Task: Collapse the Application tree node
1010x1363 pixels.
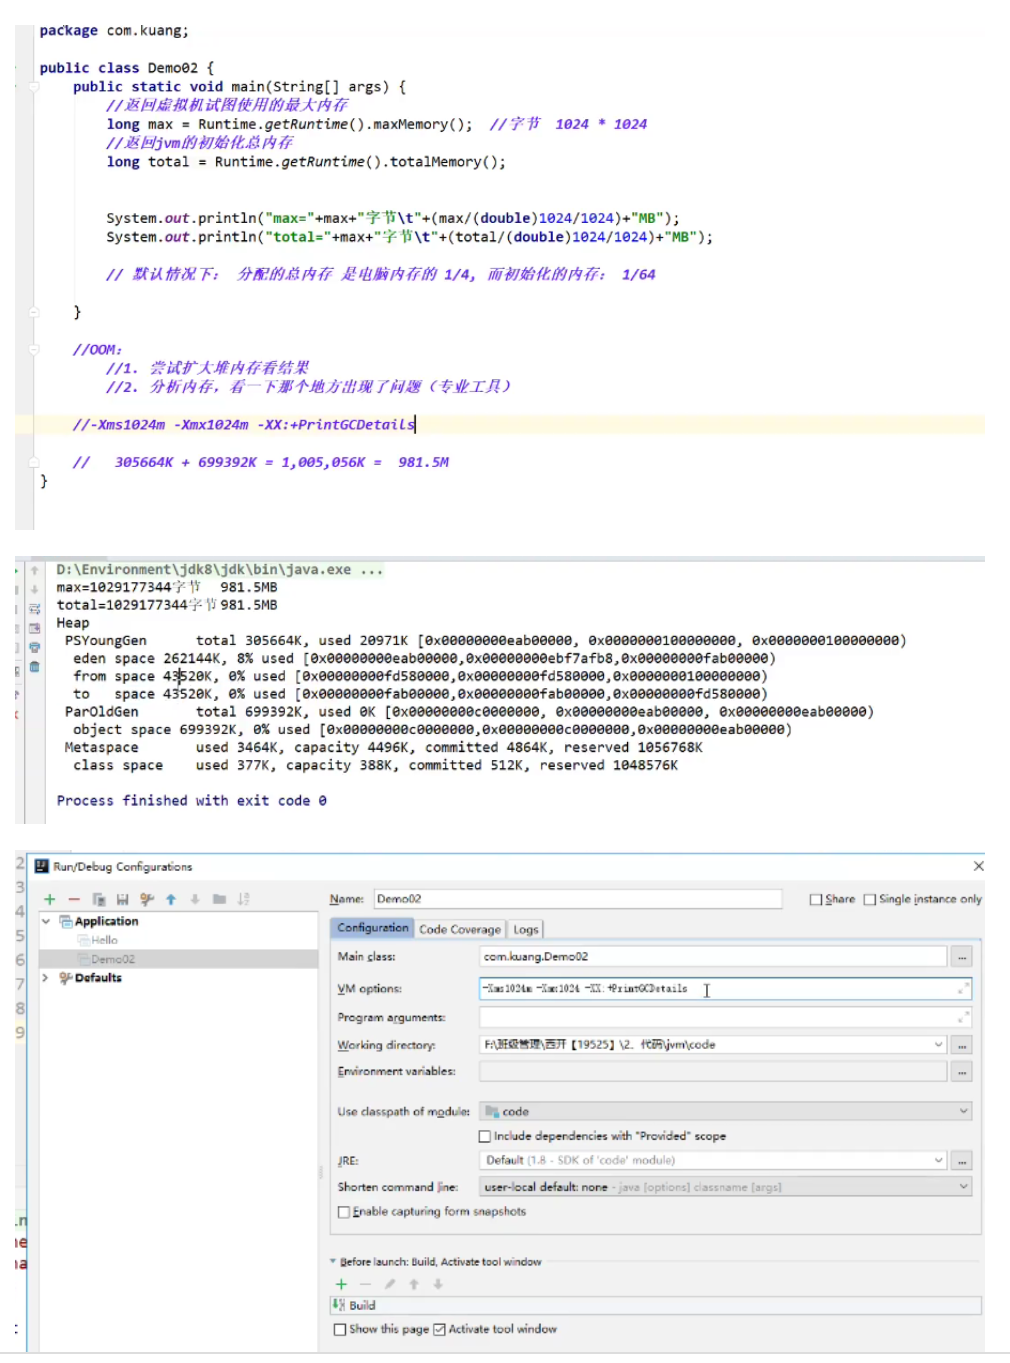Action: click(x=46, y=921)
